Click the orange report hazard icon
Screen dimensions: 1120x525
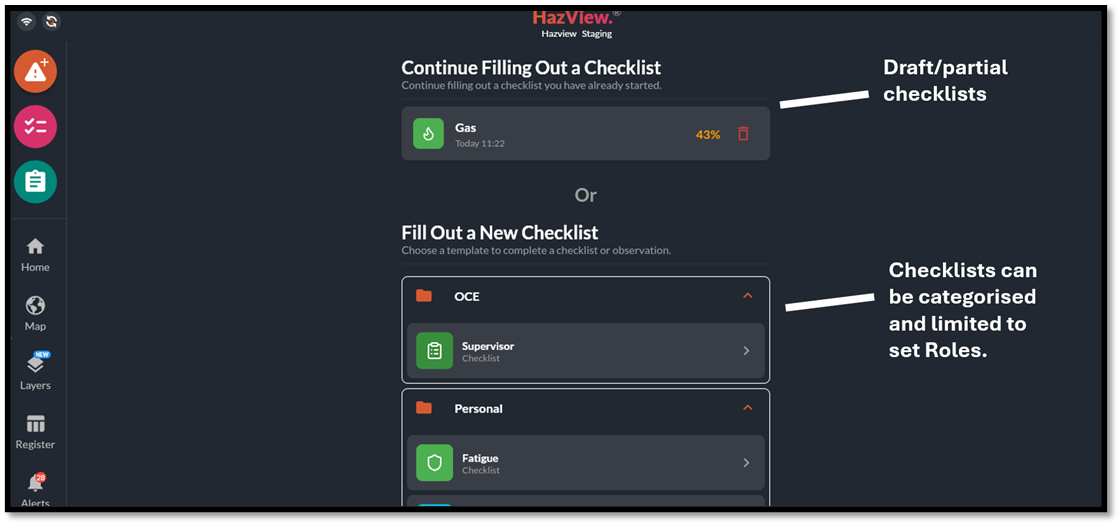[35, 71]
